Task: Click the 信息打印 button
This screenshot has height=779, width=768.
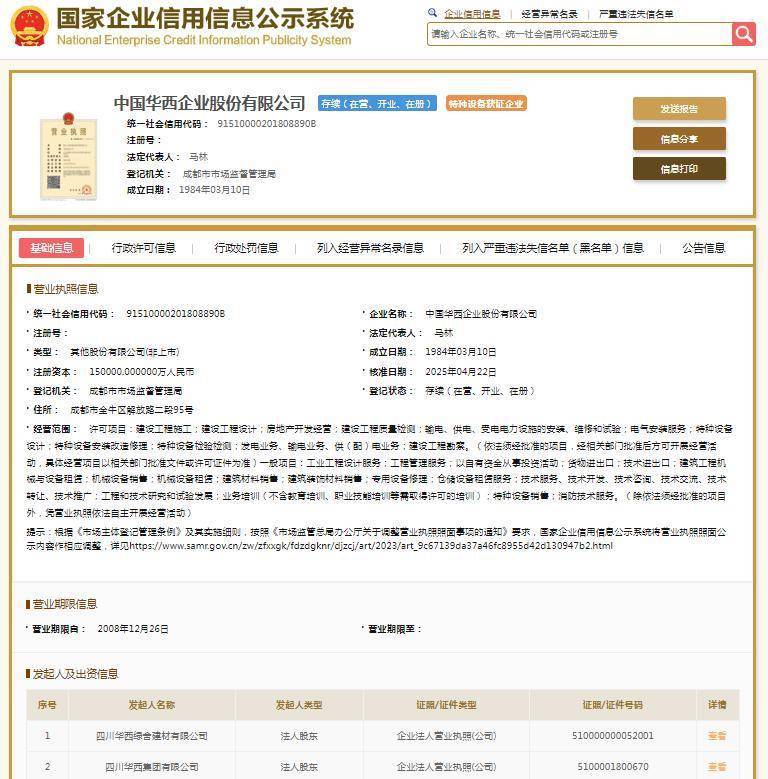Action: pos(679,169)
